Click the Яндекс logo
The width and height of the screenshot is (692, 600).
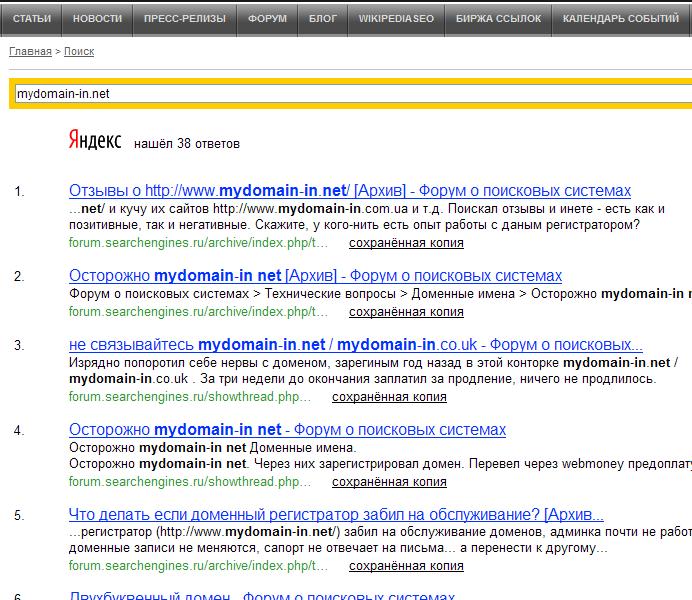point(94,142)
